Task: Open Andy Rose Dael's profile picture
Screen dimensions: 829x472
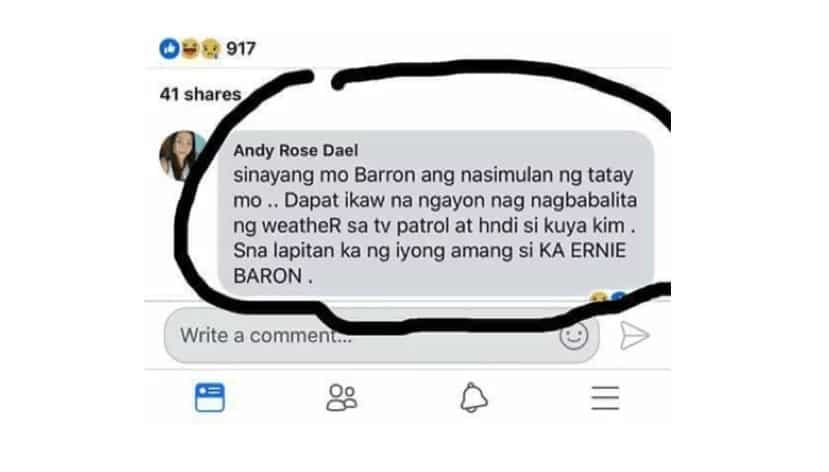Action: pyautogui.click(x=181, y=155)
